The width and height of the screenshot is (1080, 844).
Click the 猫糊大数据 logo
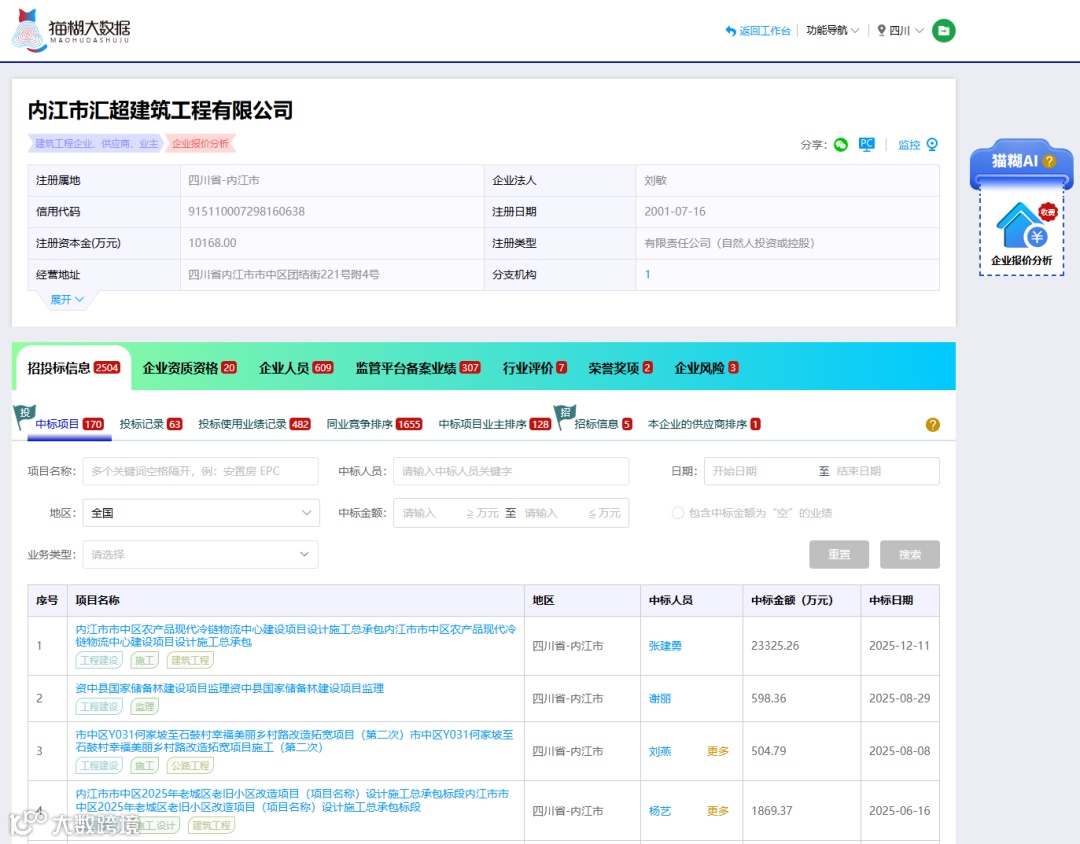pyautogui.click(x=72, y=30)
